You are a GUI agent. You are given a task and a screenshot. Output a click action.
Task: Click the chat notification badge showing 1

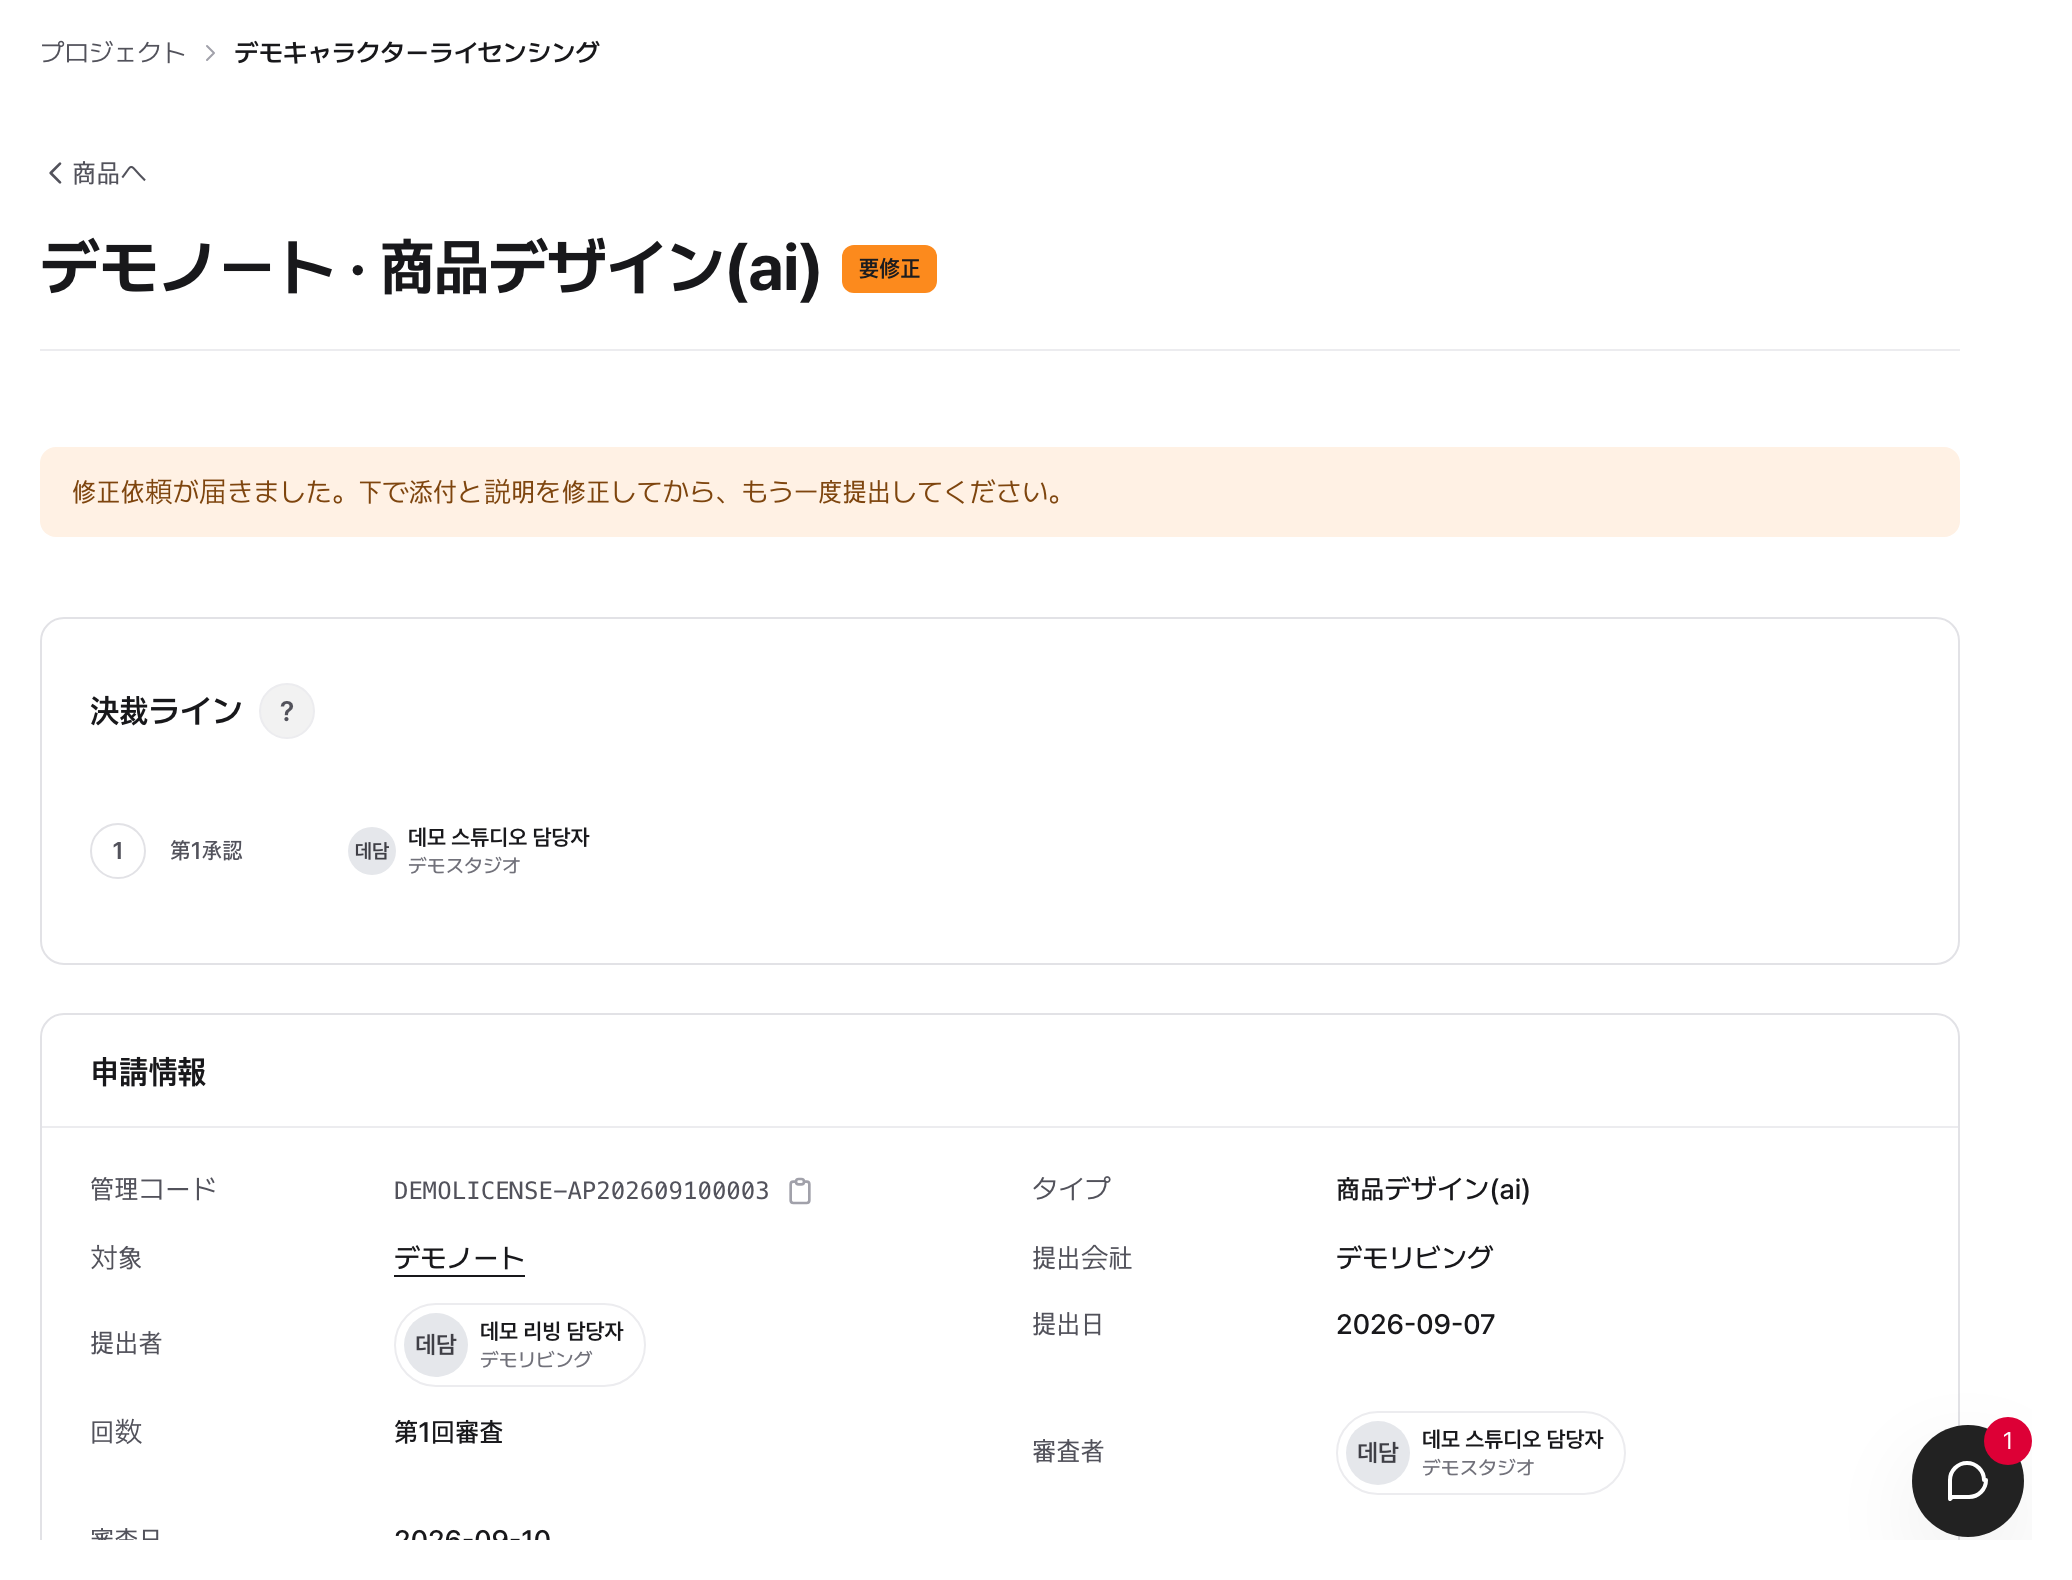click(2007, 1441)
